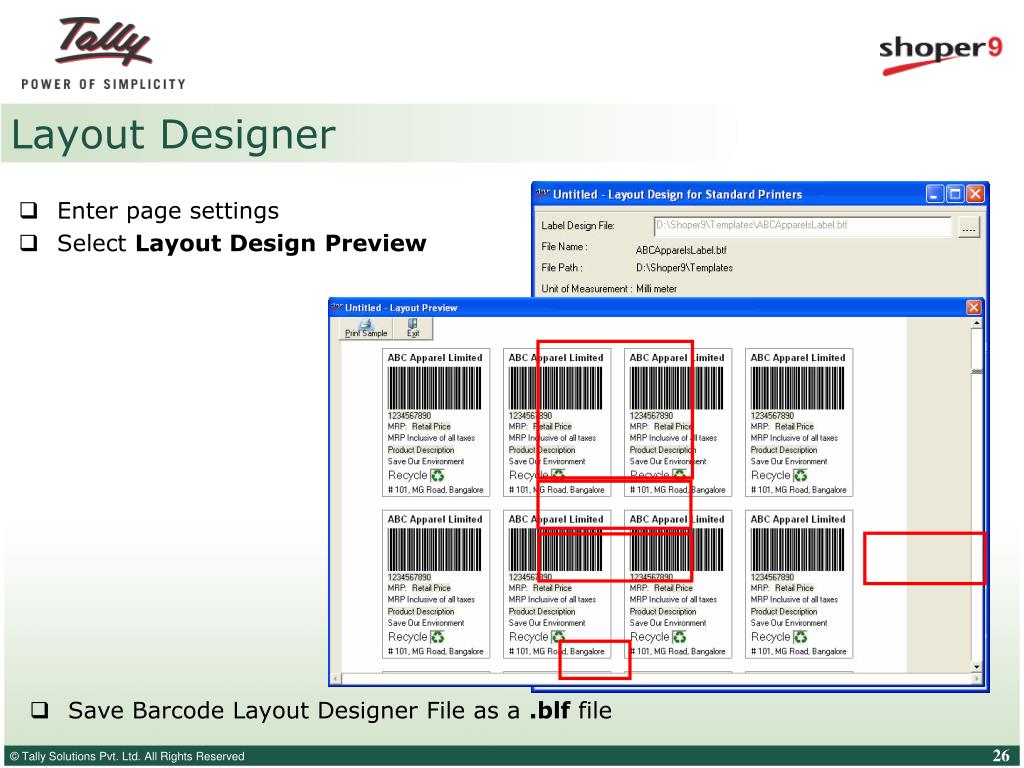This screenshot has height=768, width=1024.
Task: Click Print Sample toolbar icon
Action: tap(366, 328)
